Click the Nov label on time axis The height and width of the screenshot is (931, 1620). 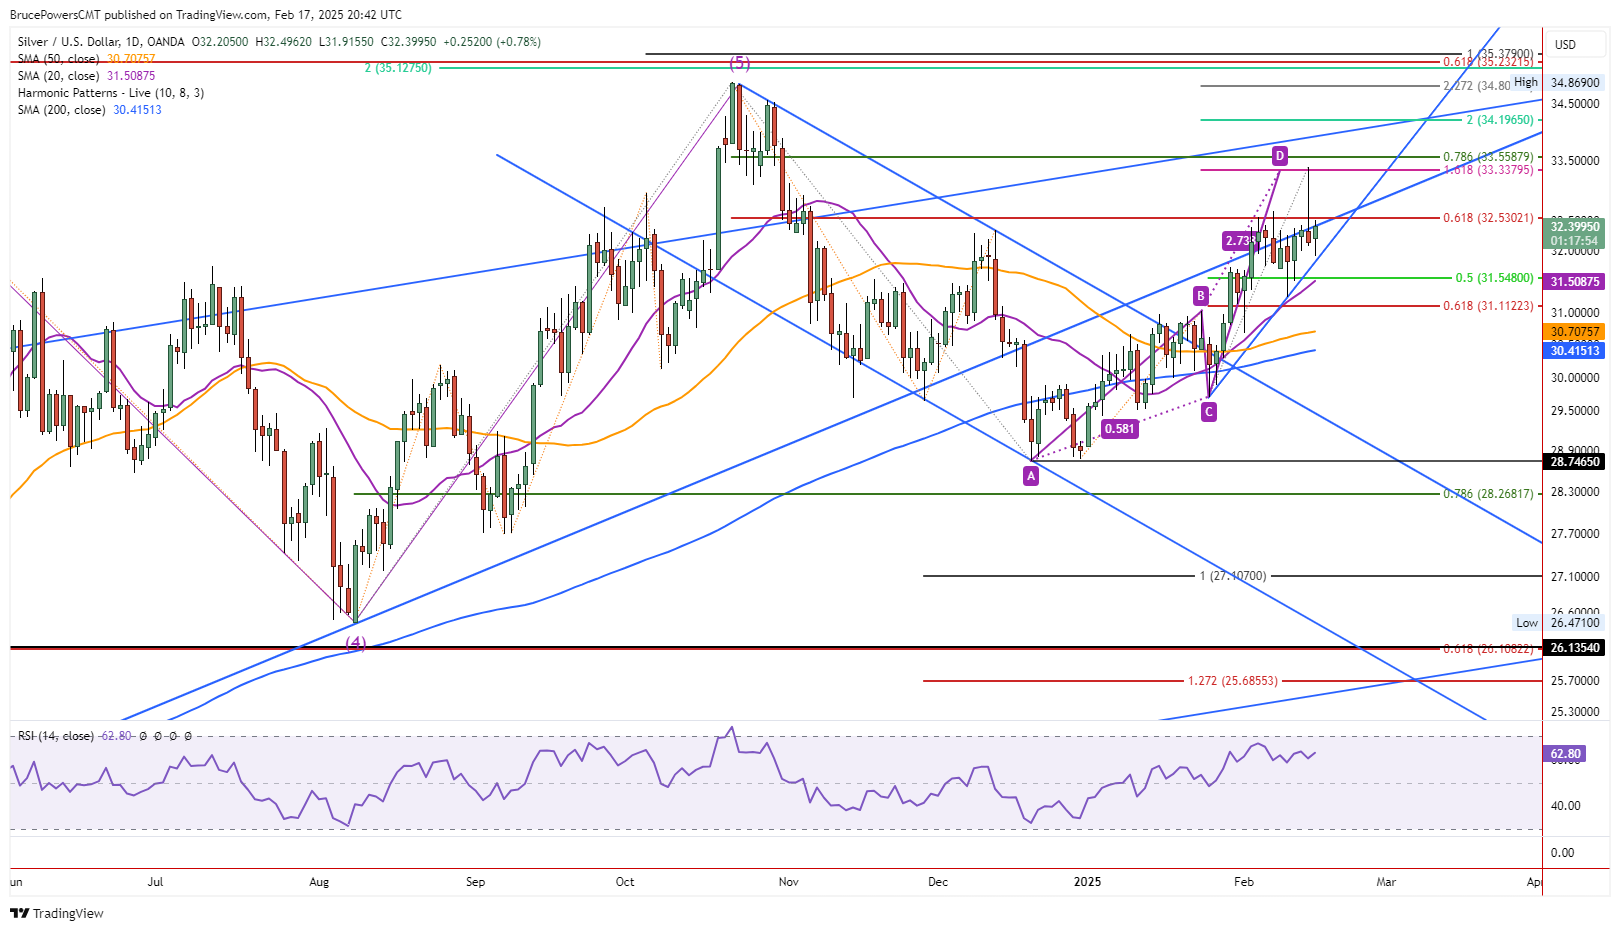788,882
